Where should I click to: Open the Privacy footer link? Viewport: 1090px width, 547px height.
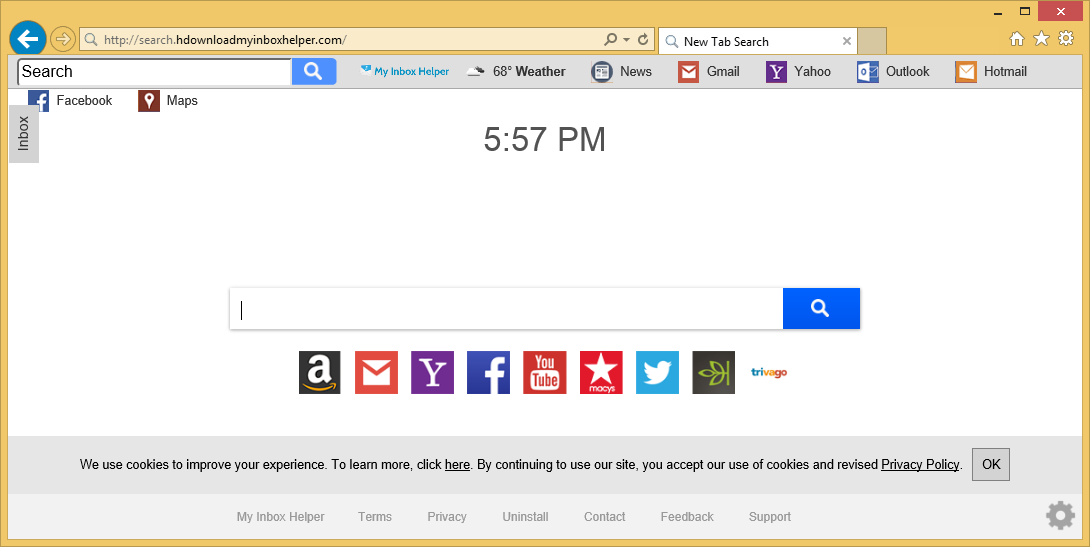[x=447, y=516]
